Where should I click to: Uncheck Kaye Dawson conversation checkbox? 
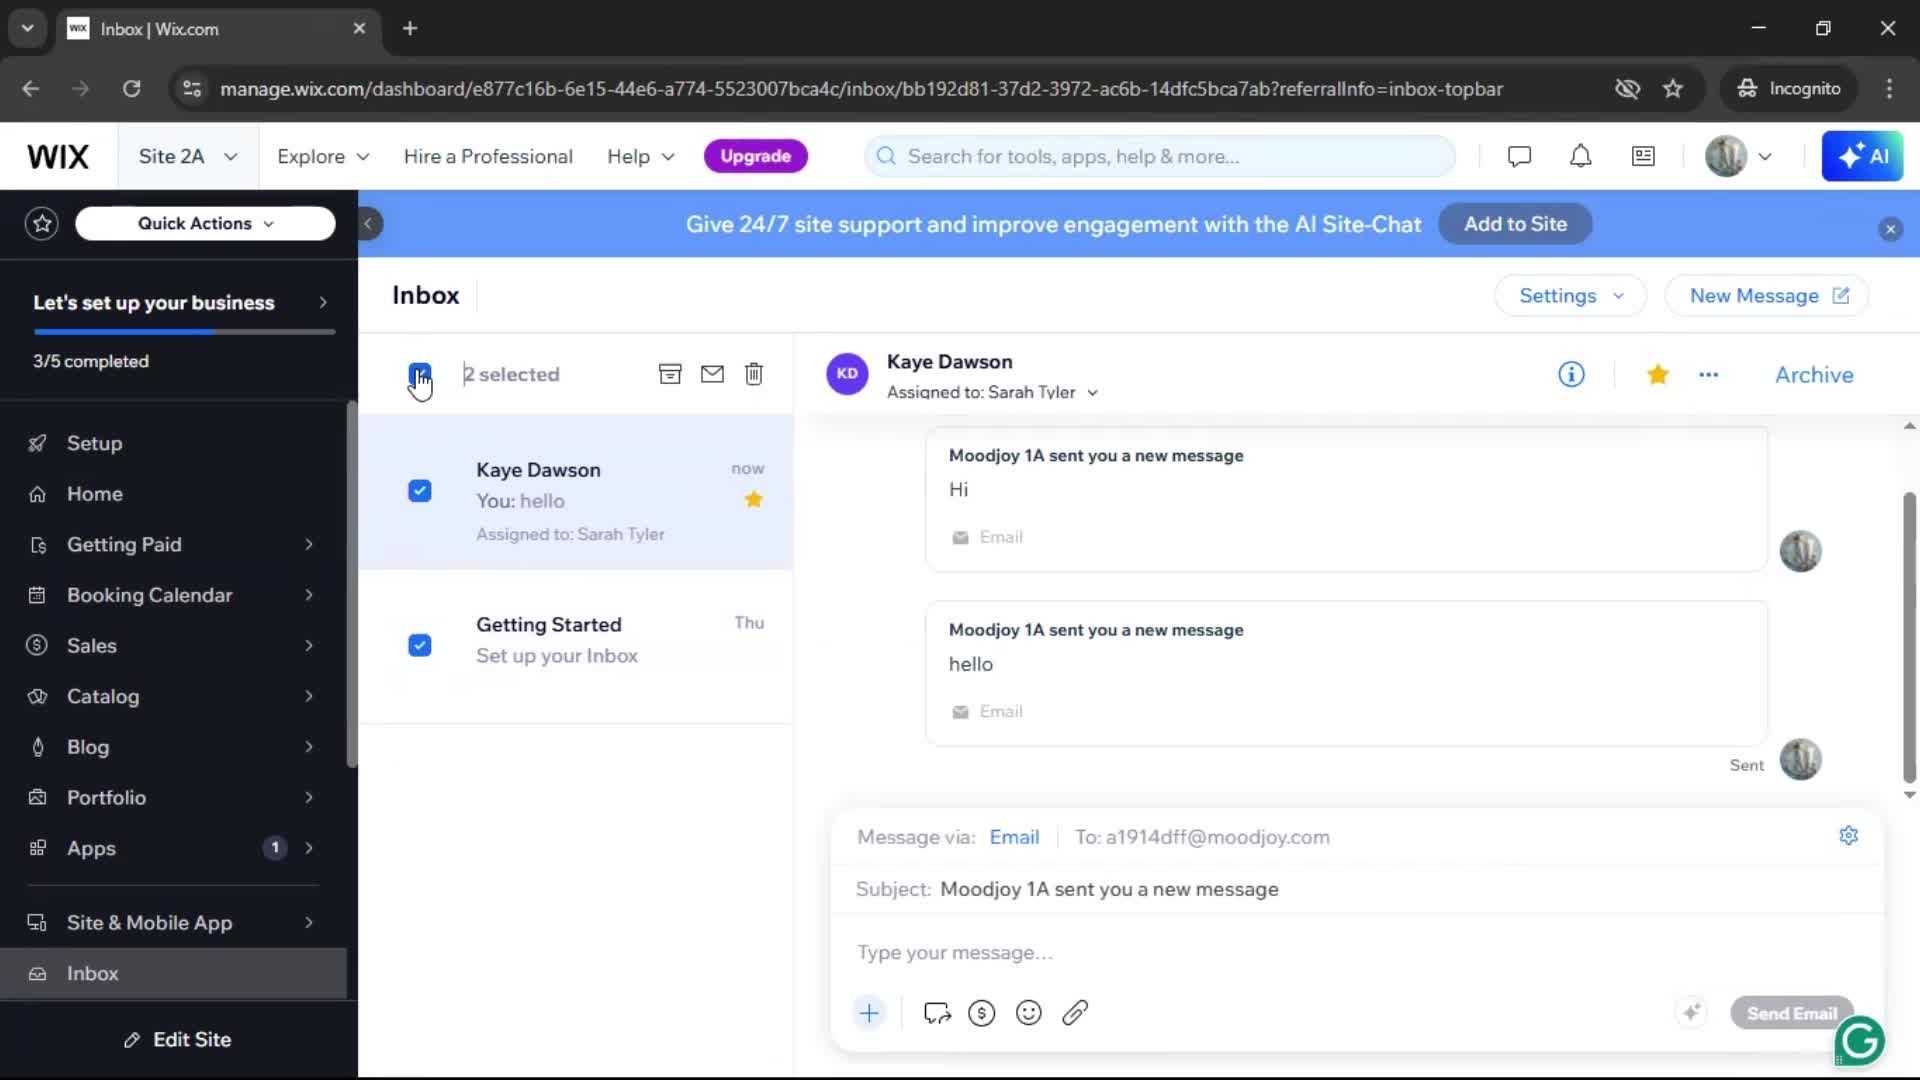420,491
